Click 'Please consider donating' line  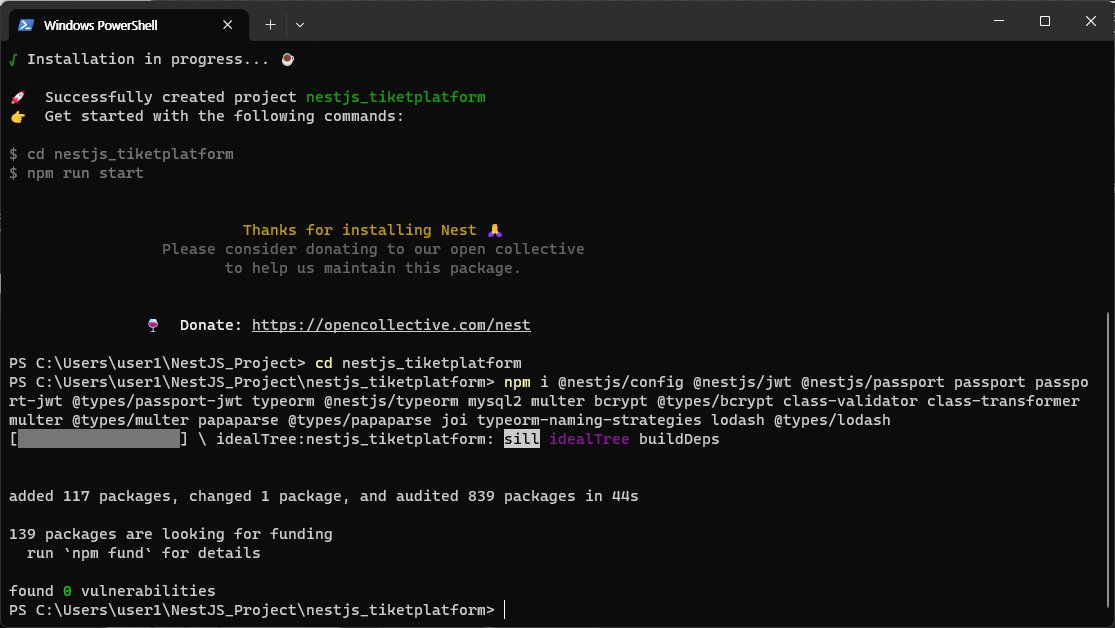click(x=373, y=250)
